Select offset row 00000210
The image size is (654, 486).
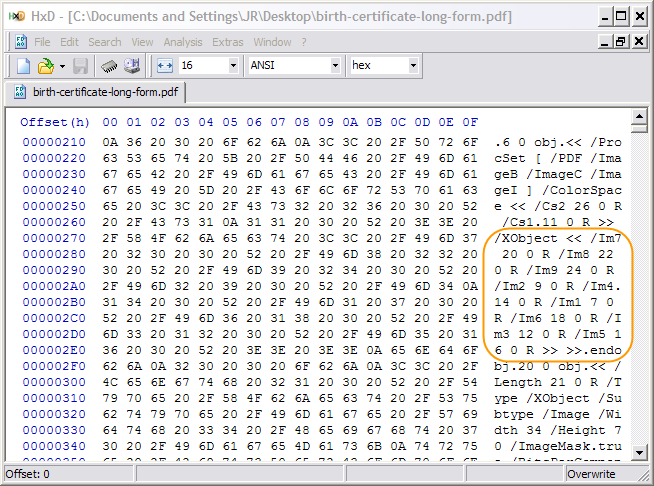coord(54,142)
